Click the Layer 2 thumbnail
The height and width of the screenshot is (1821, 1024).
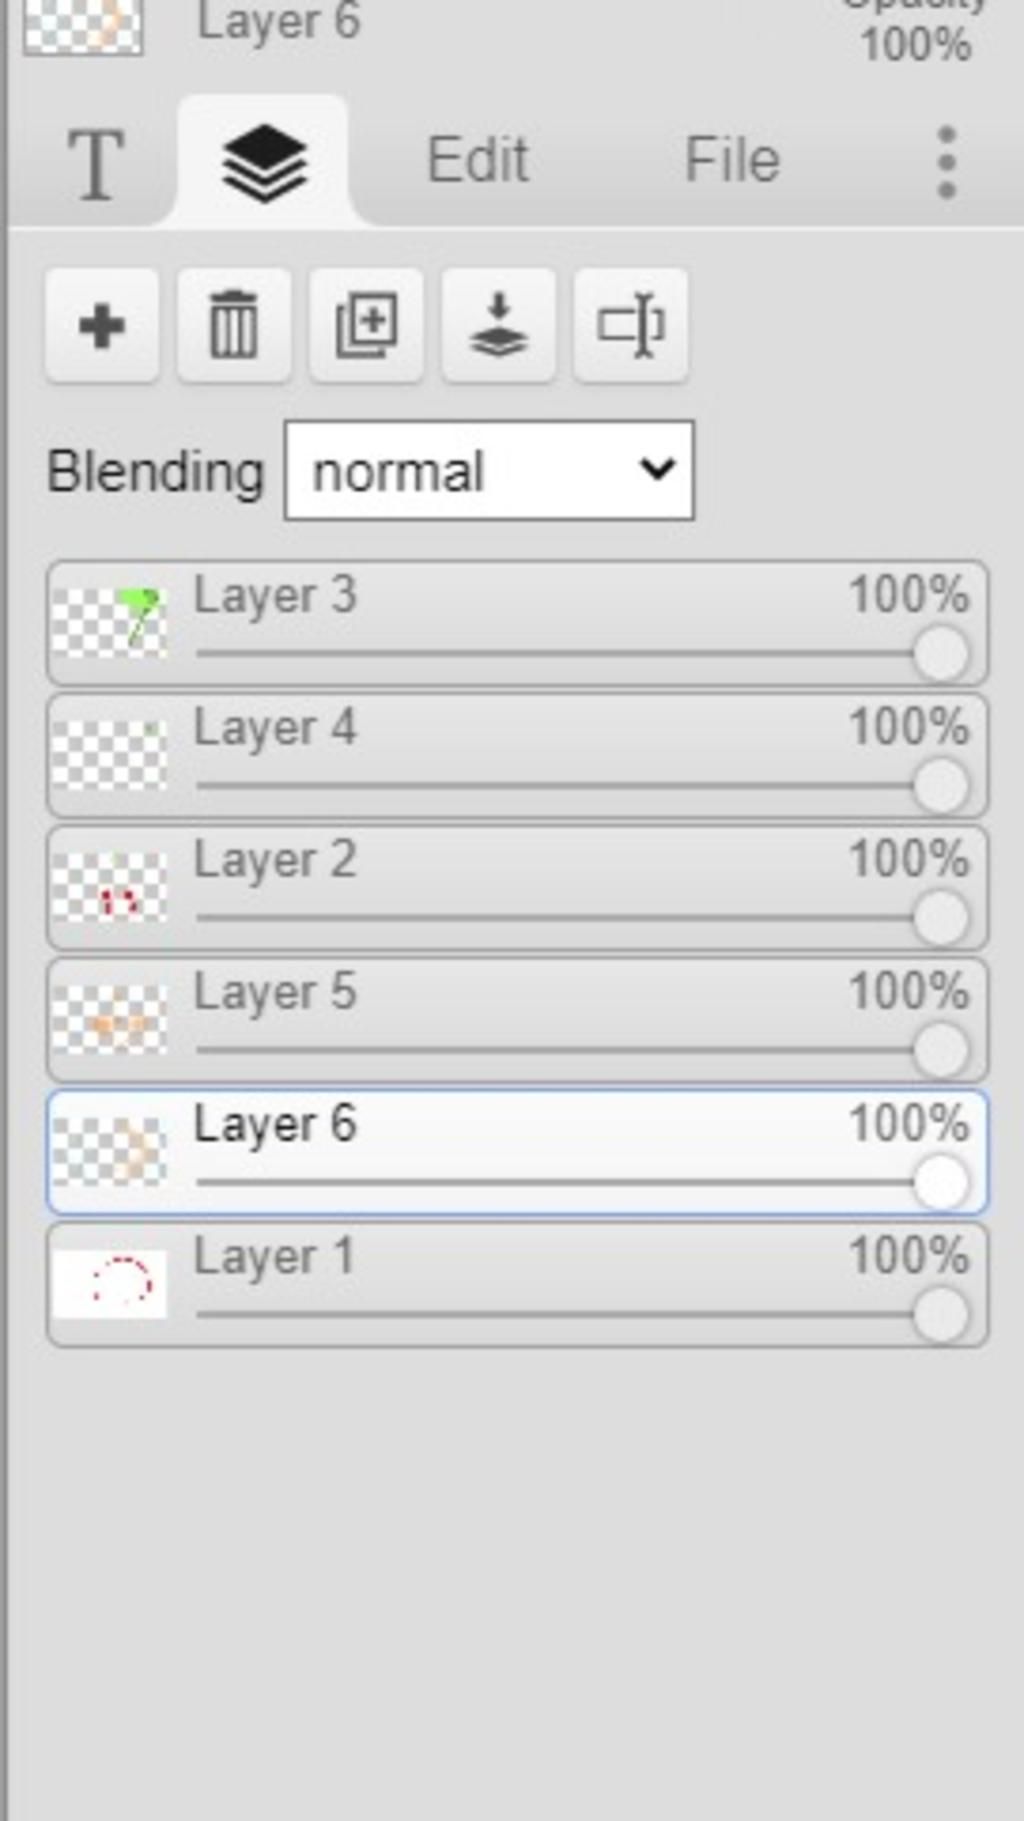(109, 887)
